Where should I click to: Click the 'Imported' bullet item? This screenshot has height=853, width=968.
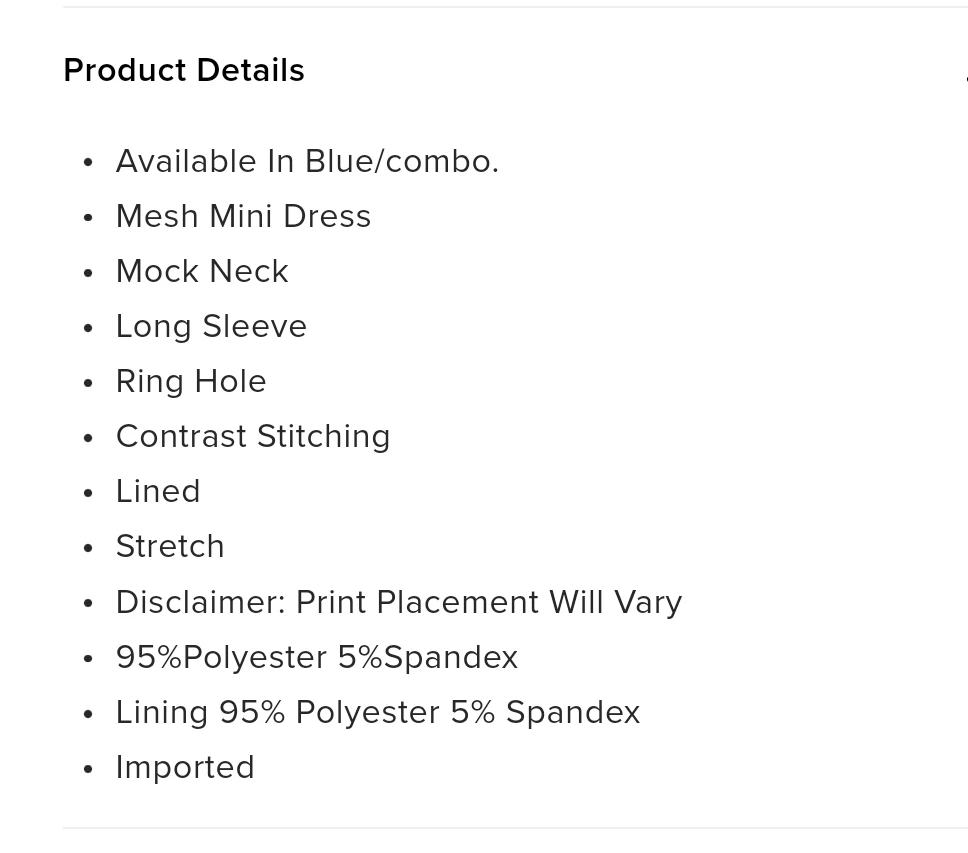(x=185, y=767)
